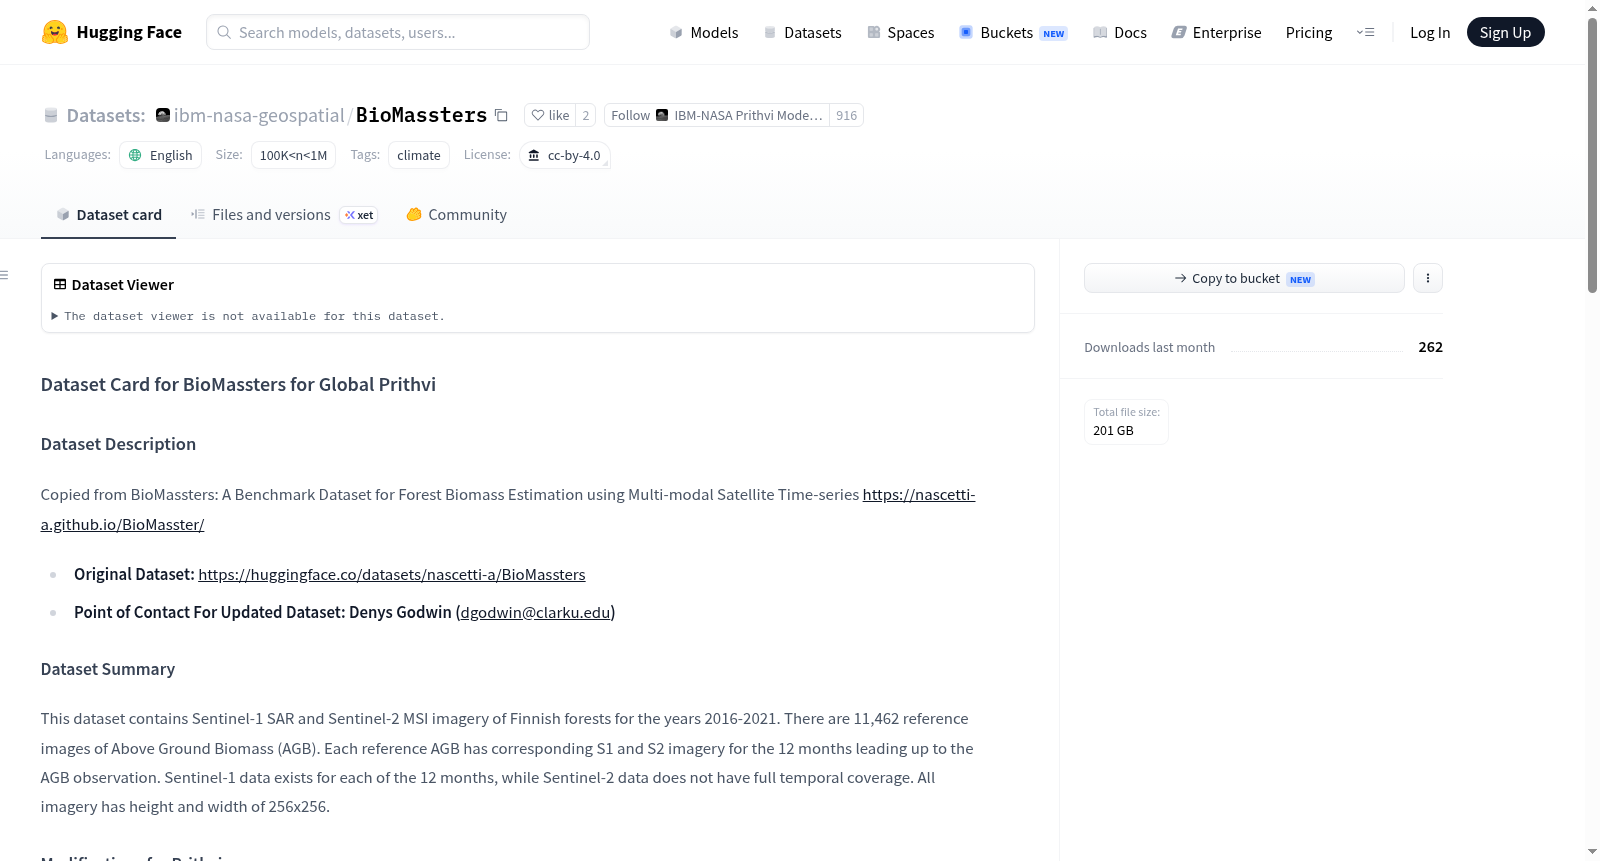Click the Spaces grid icon in navbar
Viewport: 1600px width, 861px height.
pos(874,32)
